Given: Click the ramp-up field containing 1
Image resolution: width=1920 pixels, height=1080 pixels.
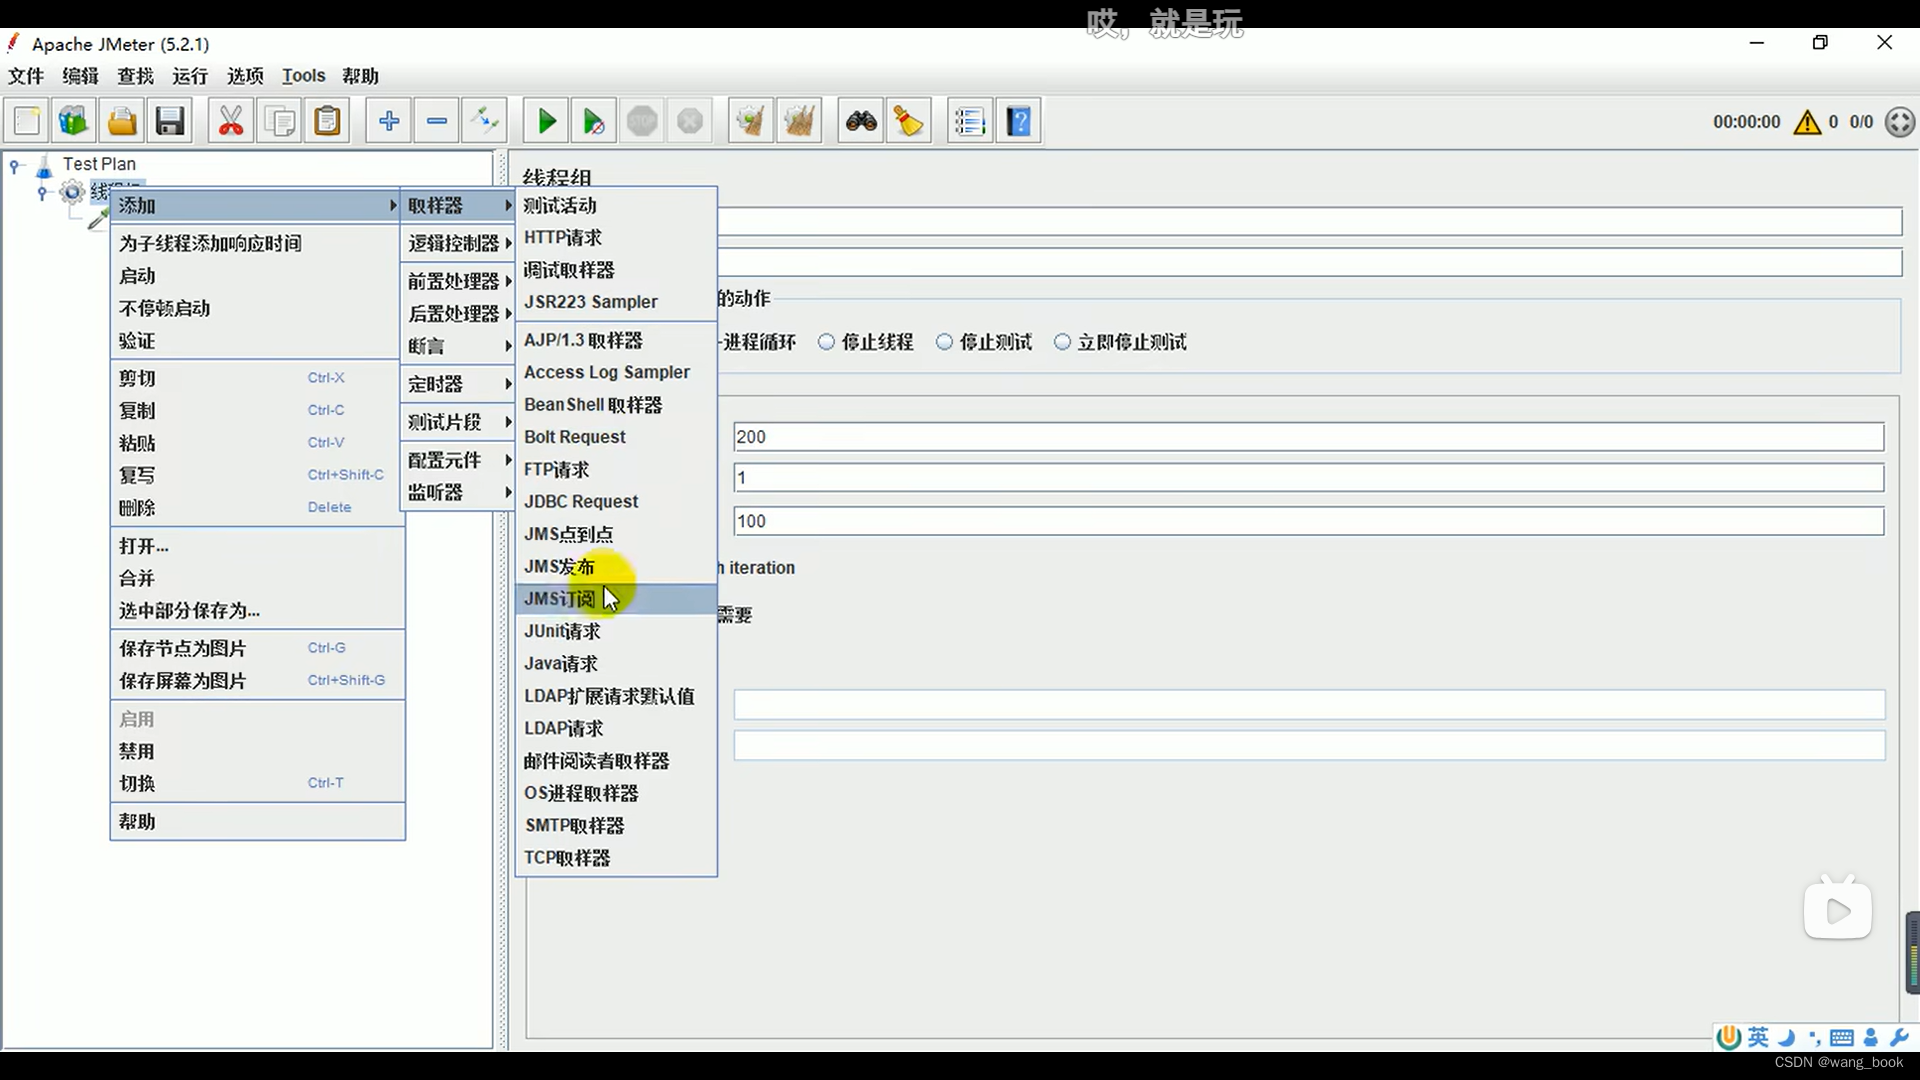Looking at the screenshot, I should (x=1308, y=478).
